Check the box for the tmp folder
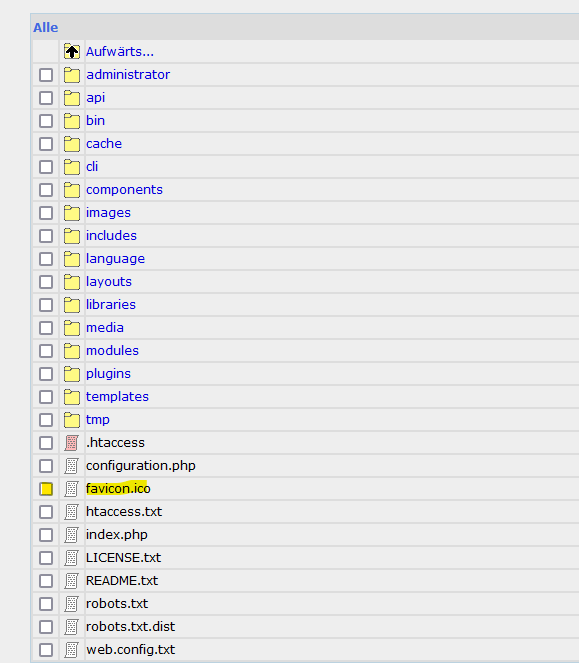579x663 pixels. coord(46,420)
